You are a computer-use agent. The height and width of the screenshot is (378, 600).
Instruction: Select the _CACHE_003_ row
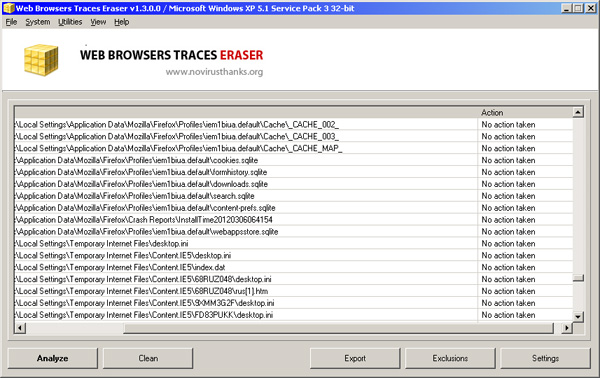pos(293,137)
